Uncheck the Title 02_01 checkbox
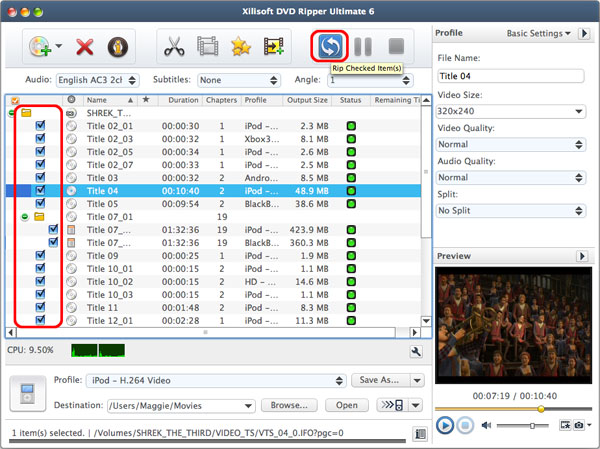This screenshot has height=449, width=600. 40,126
